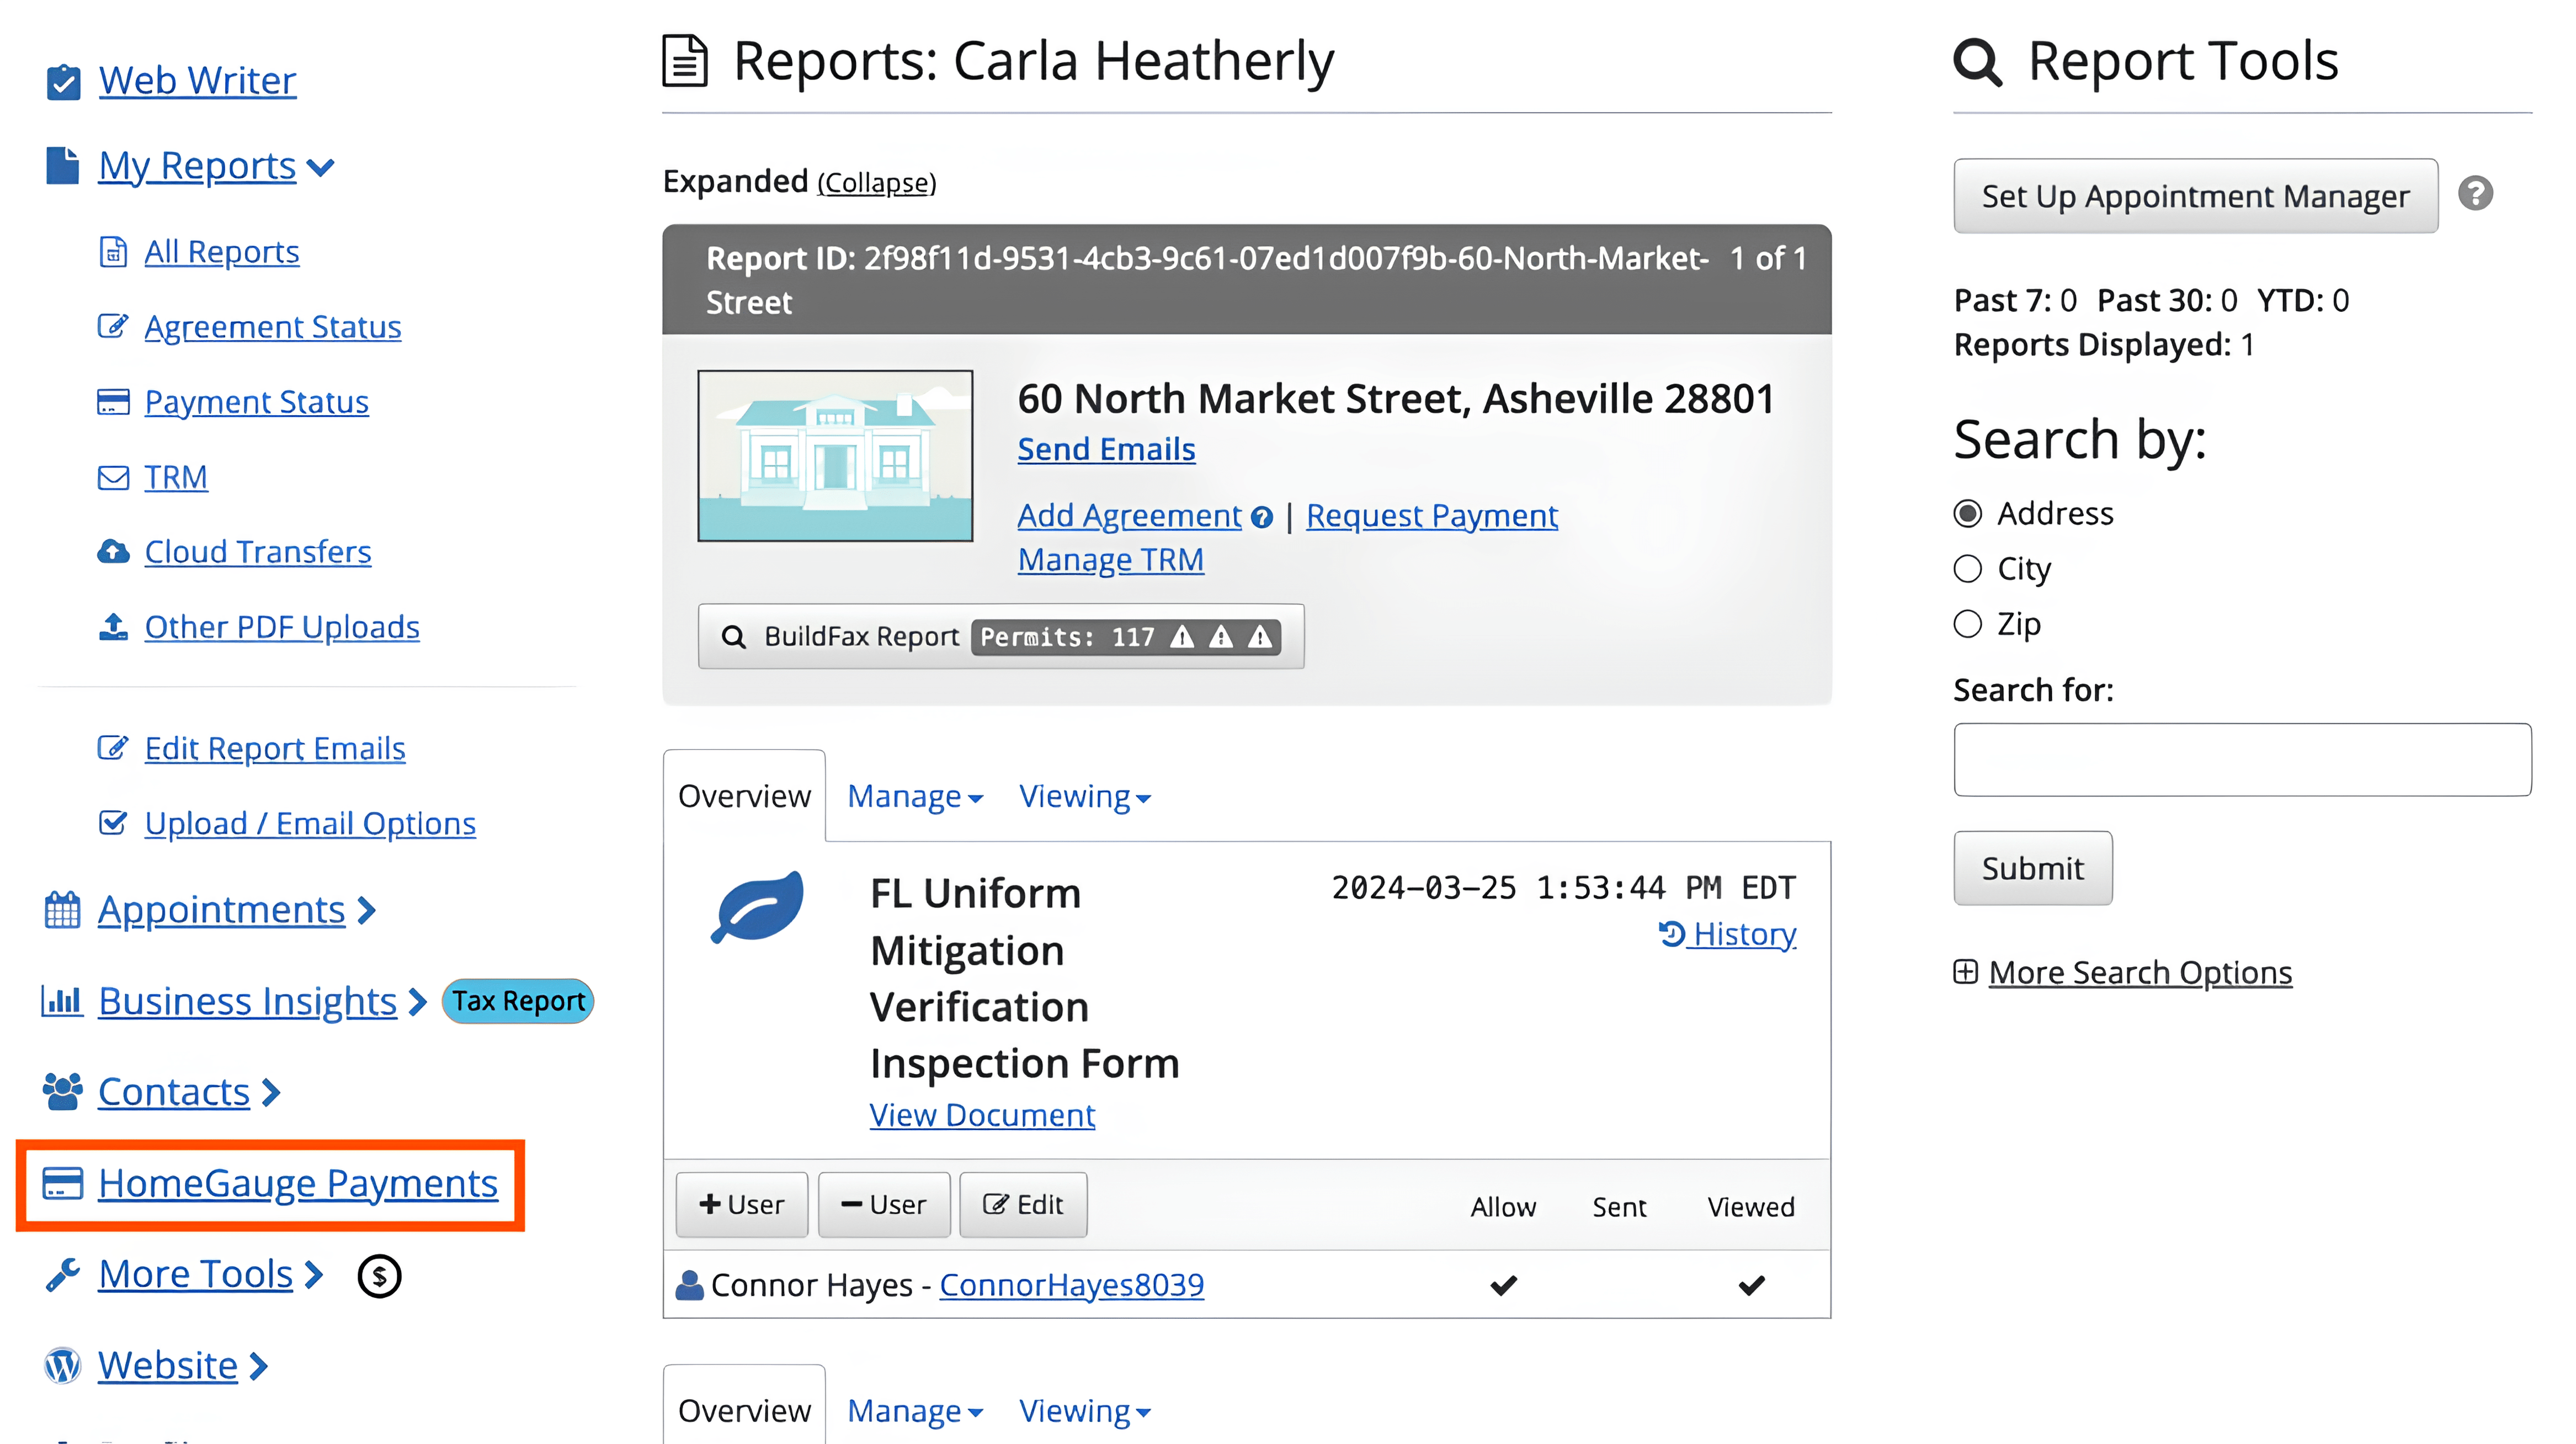Viewport: 2576px width, 1444px height.
Task: Open the Request Payment link
Action: pyautogui.click(x=1431, y=516)
